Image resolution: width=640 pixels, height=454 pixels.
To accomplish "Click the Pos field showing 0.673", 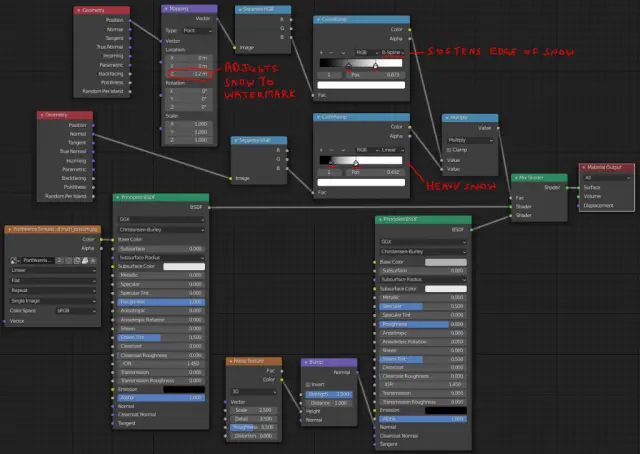I will (x=376, y=75).
